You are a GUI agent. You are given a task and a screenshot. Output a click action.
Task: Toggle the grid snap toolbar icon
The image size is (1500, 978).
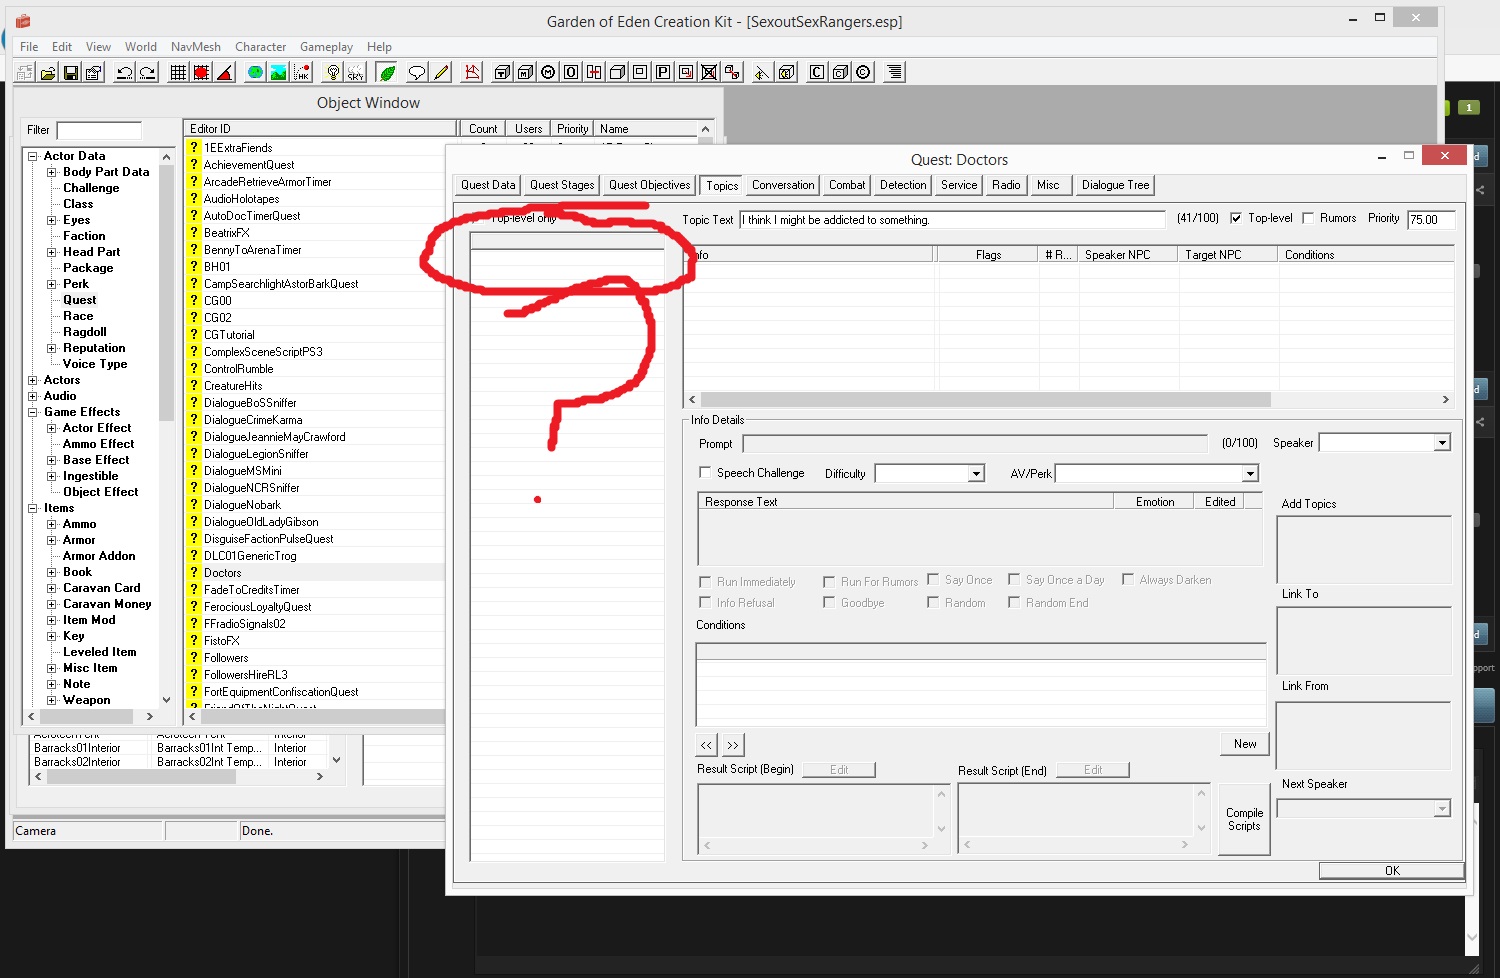pos(178,72)
